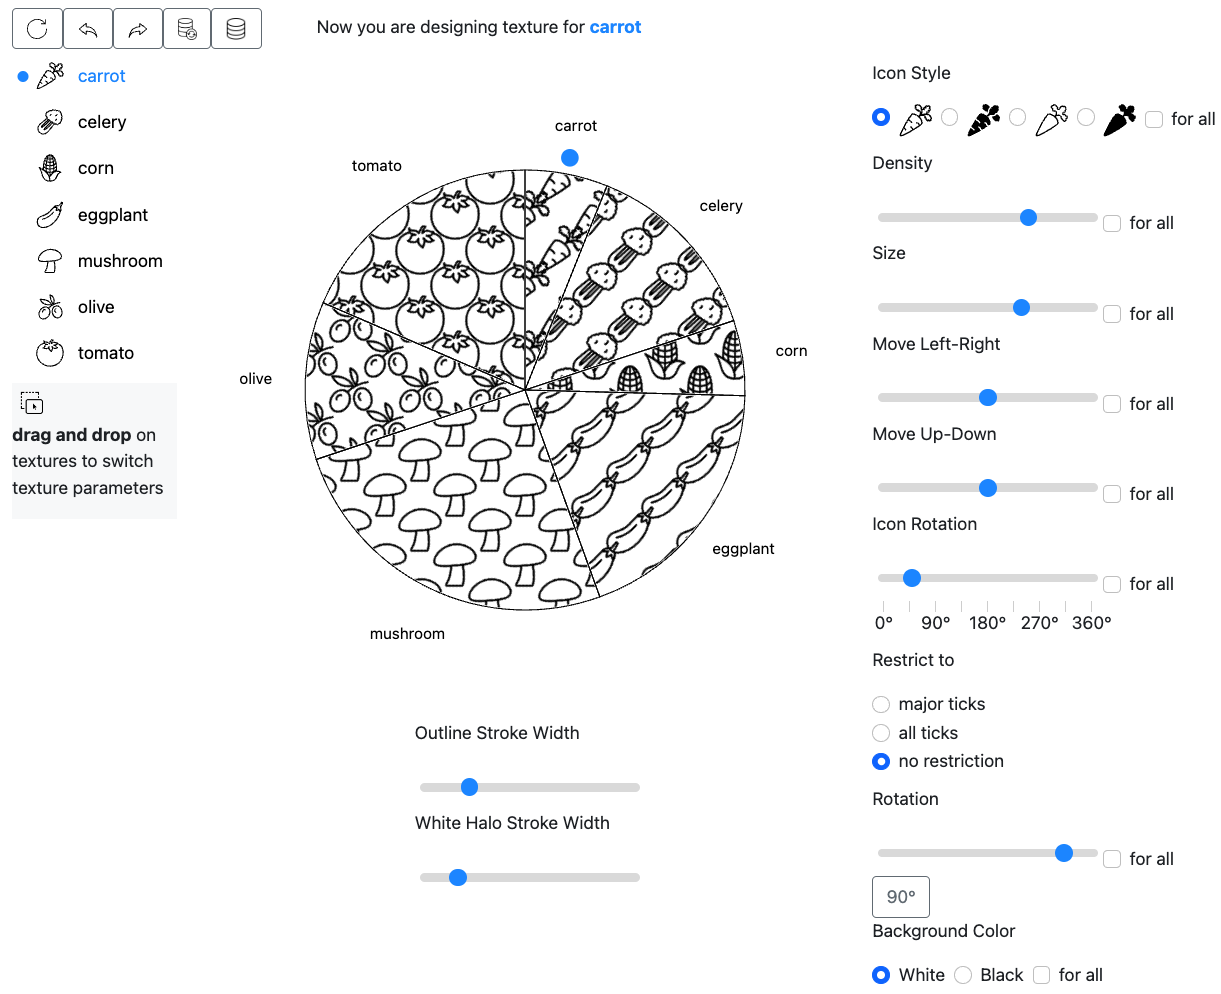Image resolution: width=1221 pixels, height=994 pixels.
Task: Check 'for all' next to Icon Rotation
Action: tap(1112, 584)
